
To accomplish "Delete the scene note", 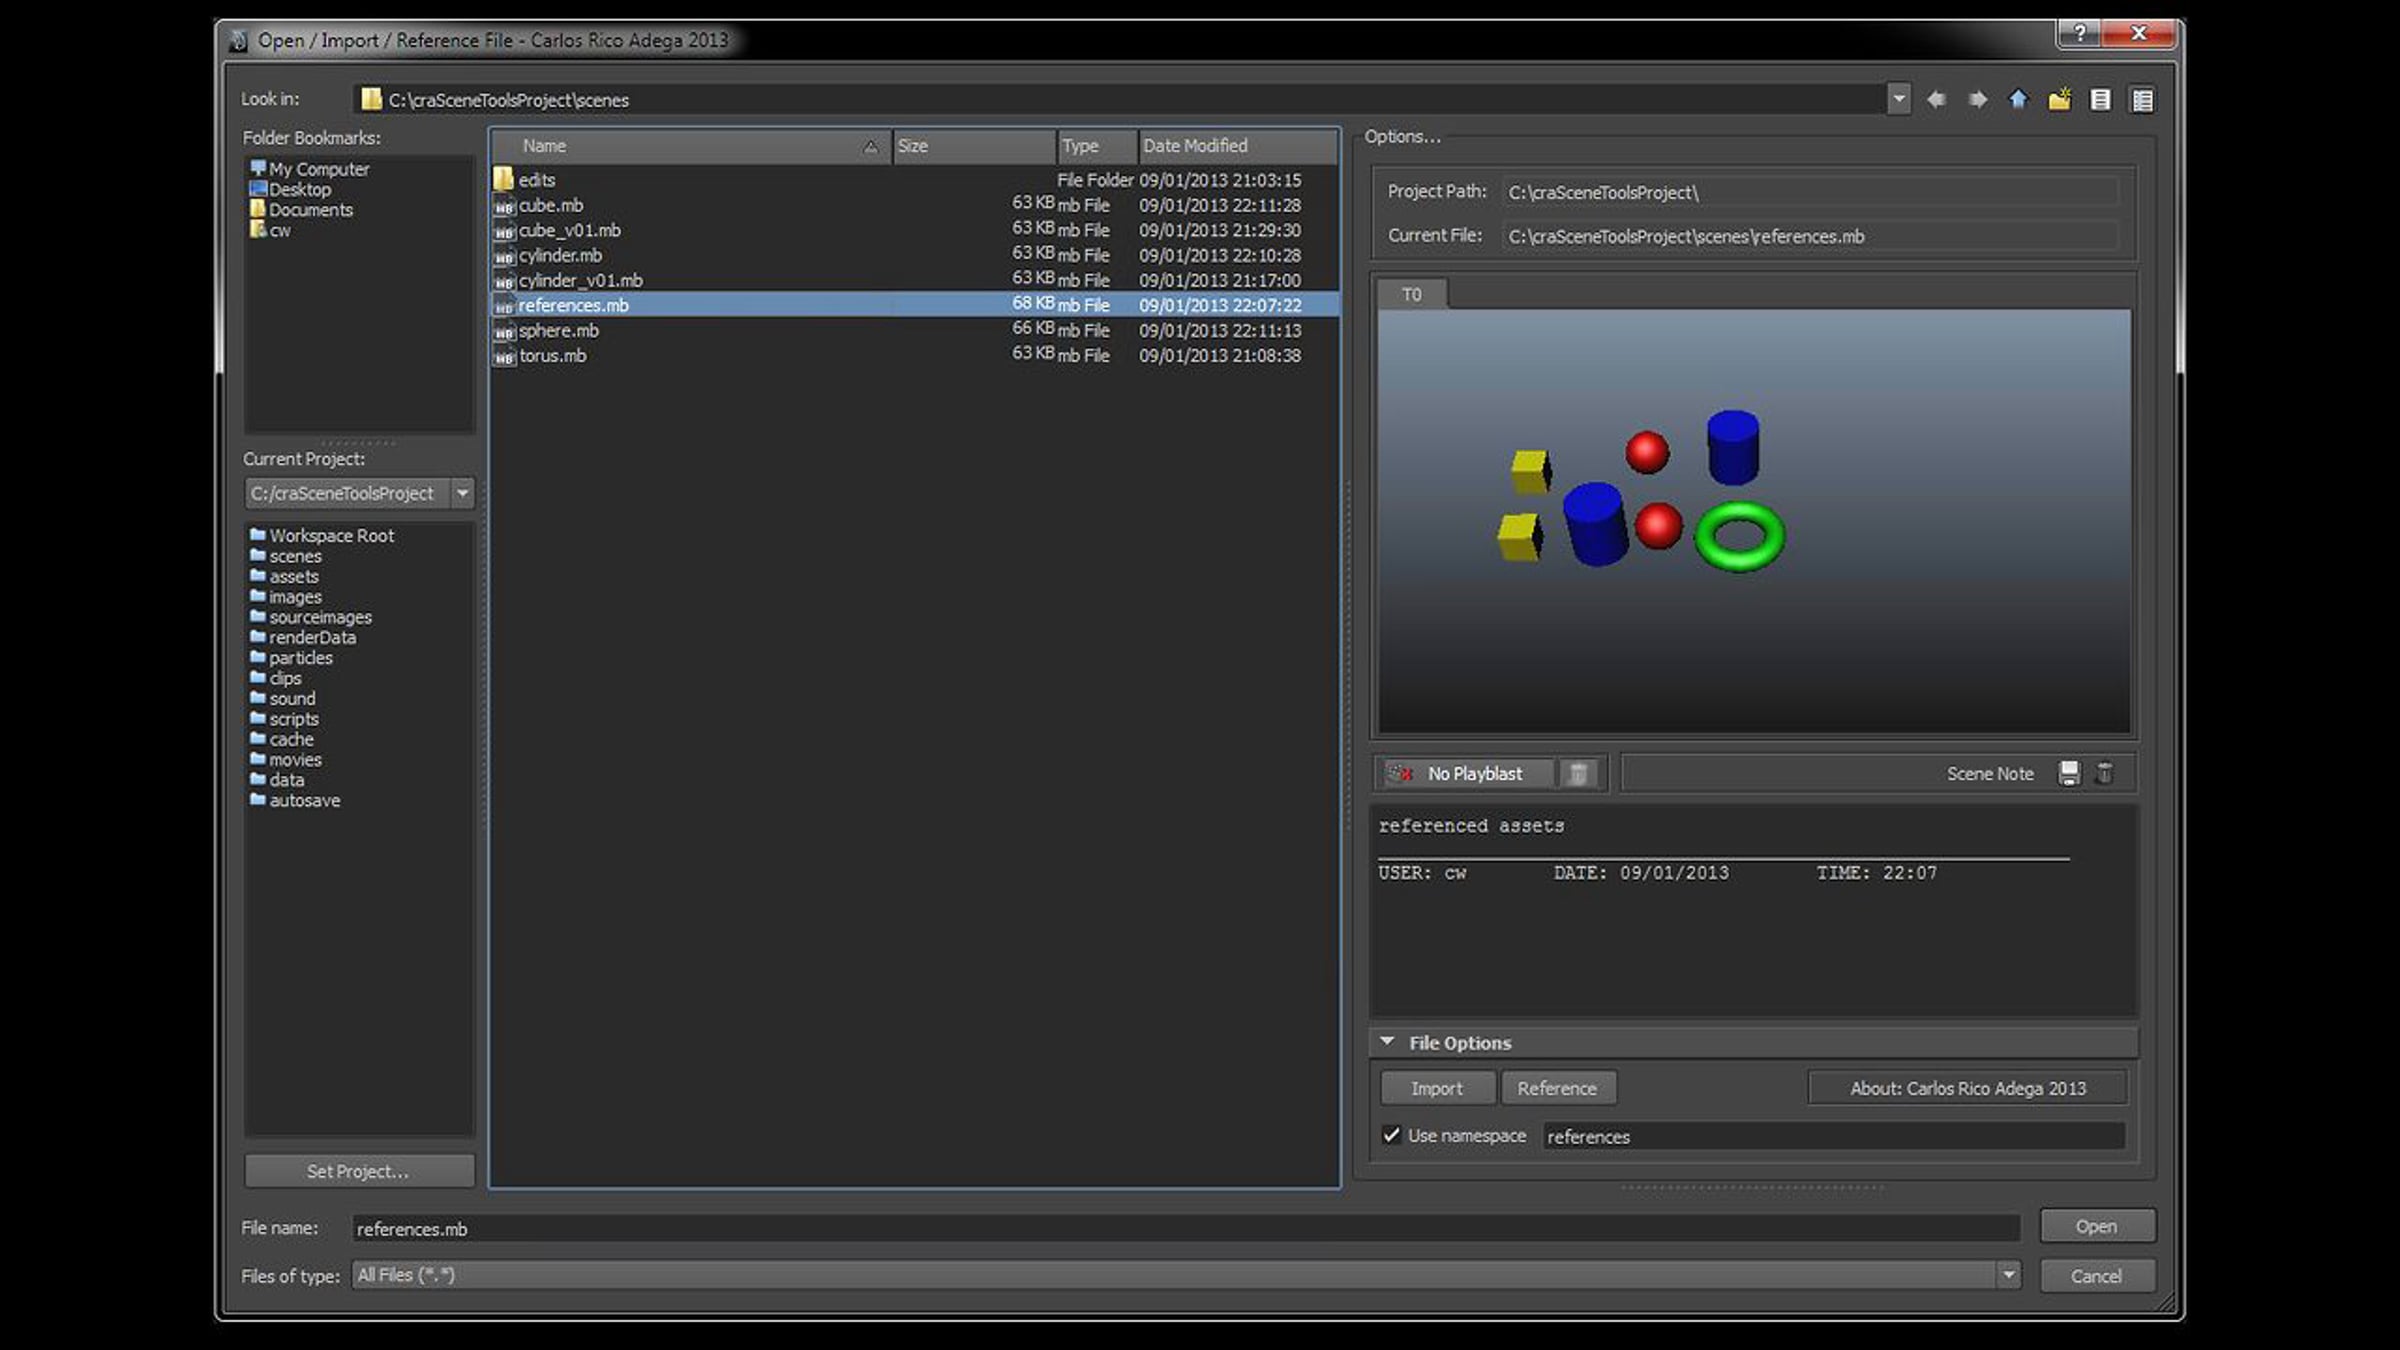I will [x=2104, y=773].
